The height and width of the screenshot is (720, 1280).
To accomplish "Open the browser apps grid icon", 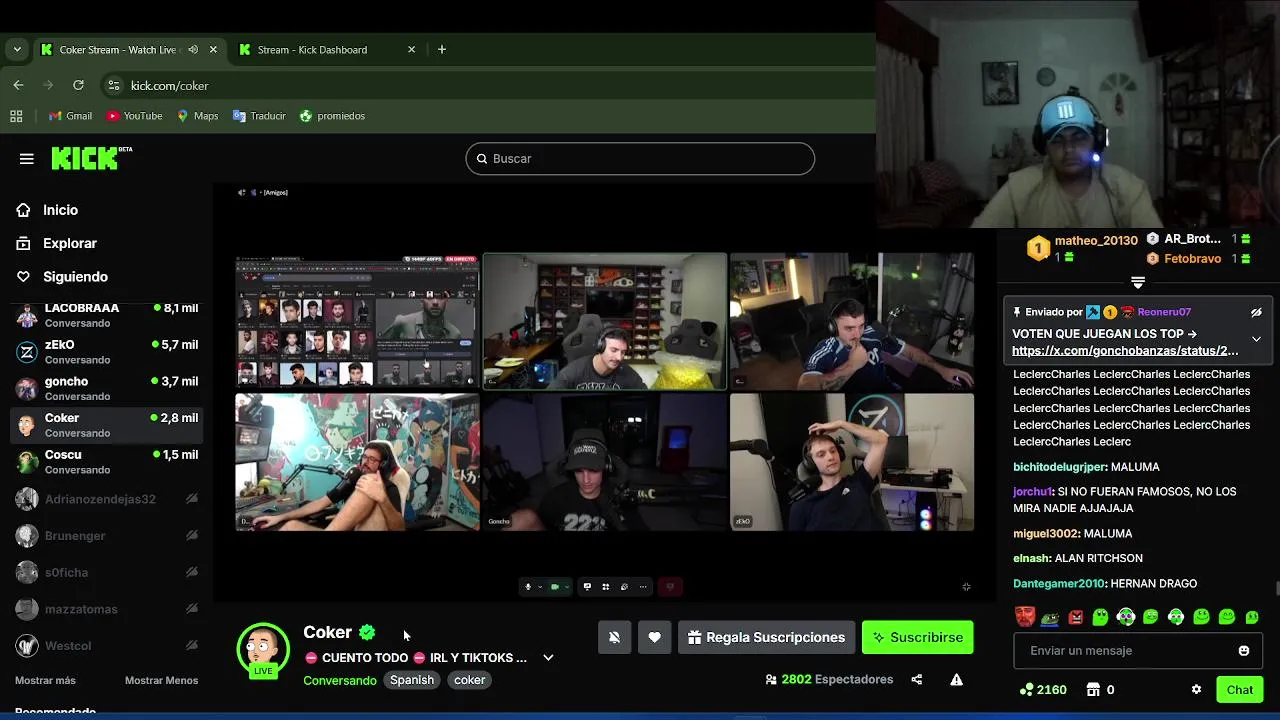I will coord(16,116).
